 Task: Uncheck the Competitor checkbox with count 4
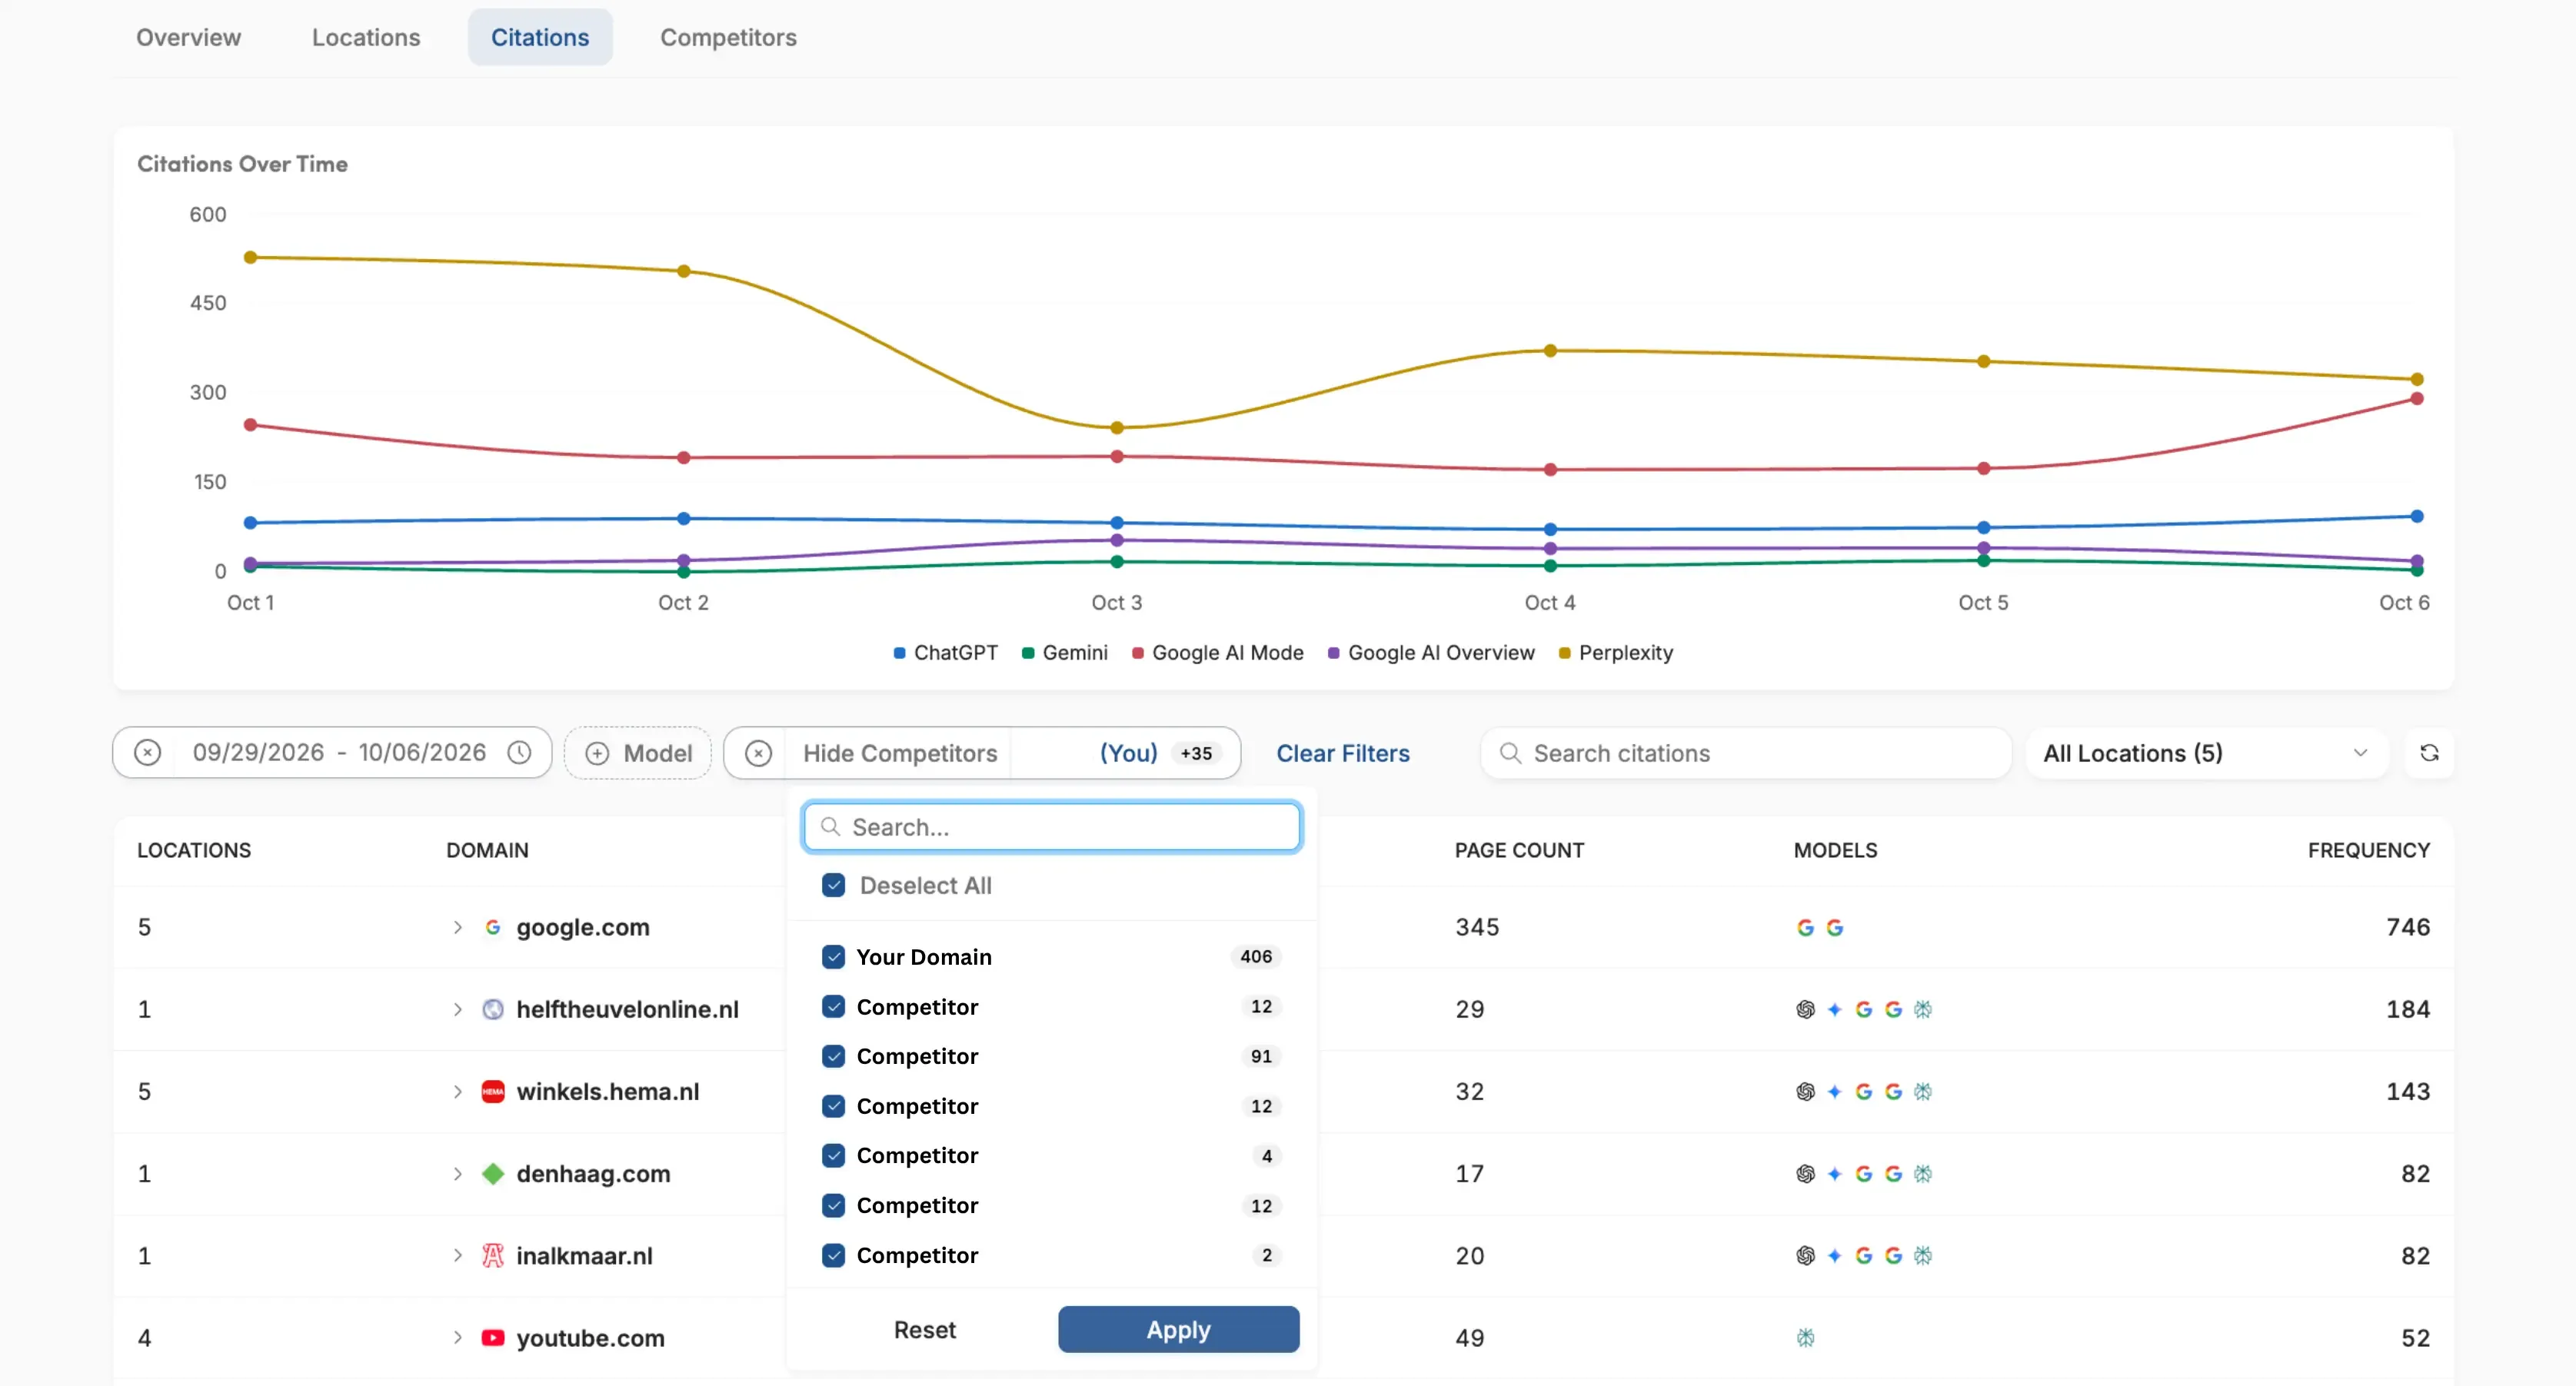tap(833, 1156)
